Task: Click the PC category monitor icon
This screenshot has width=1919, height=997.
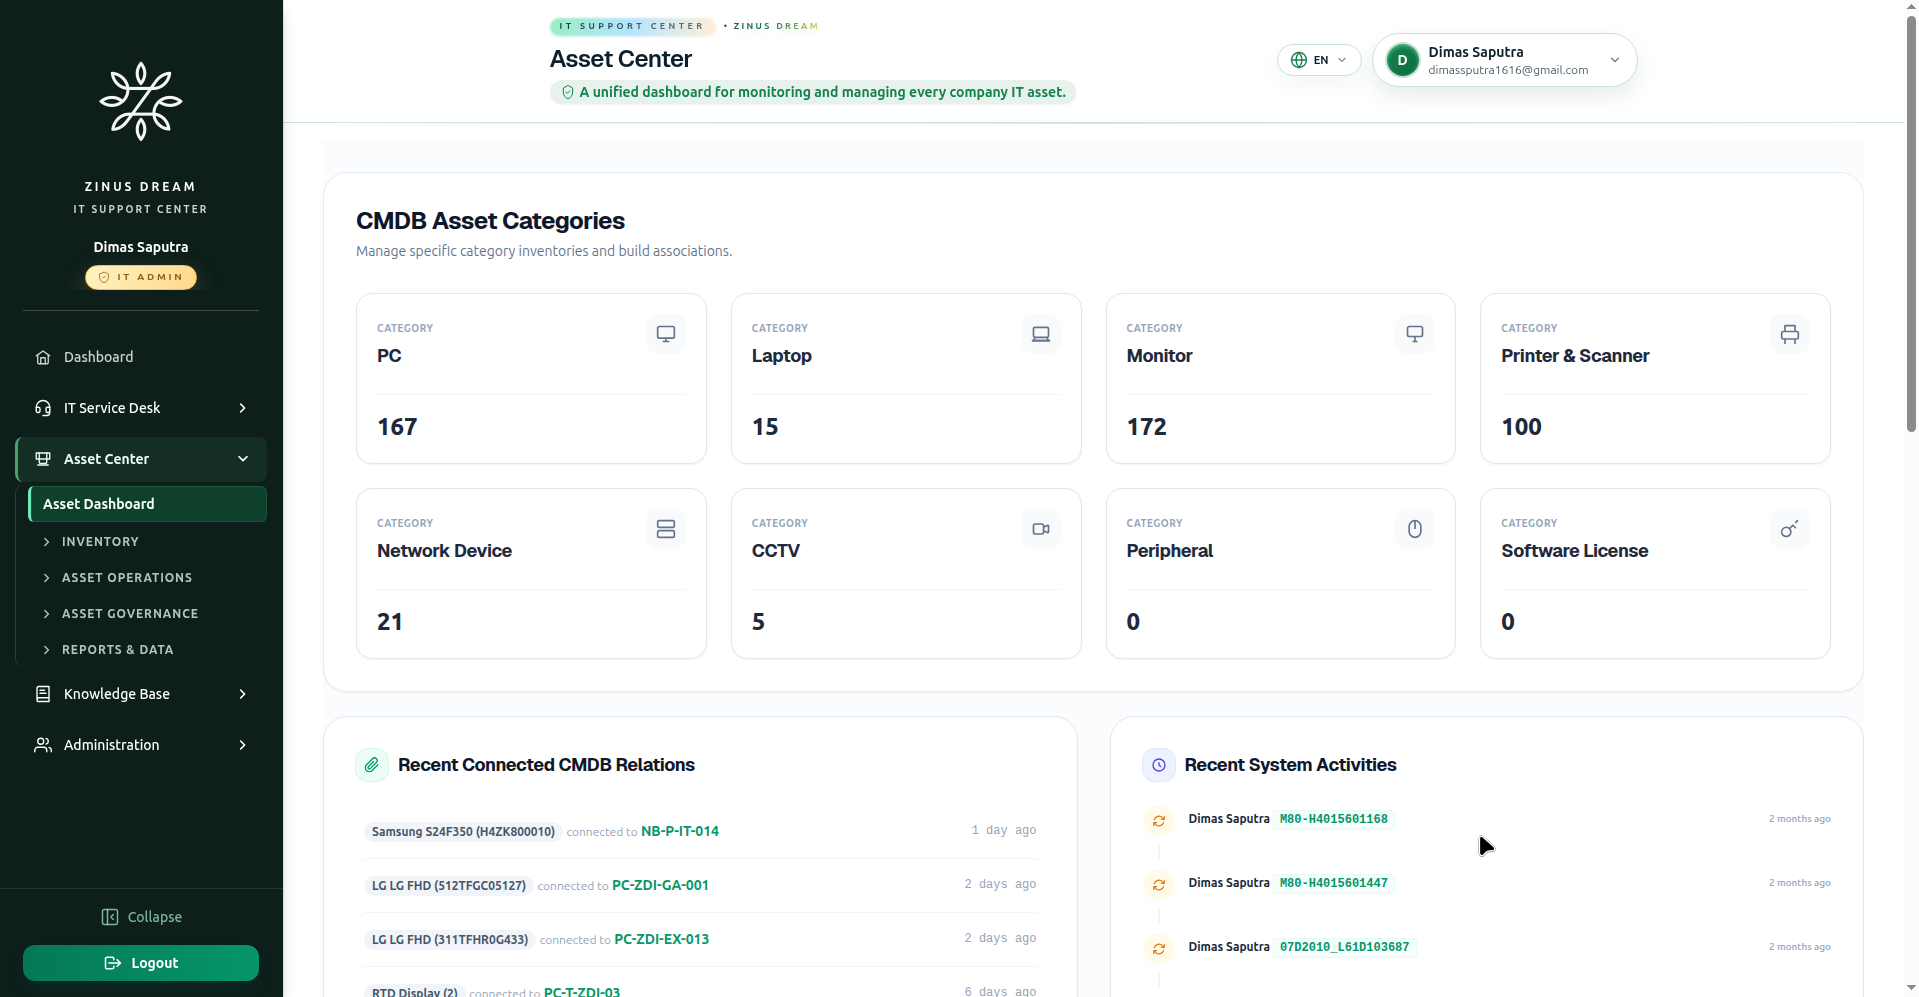Action: point(666,334)
